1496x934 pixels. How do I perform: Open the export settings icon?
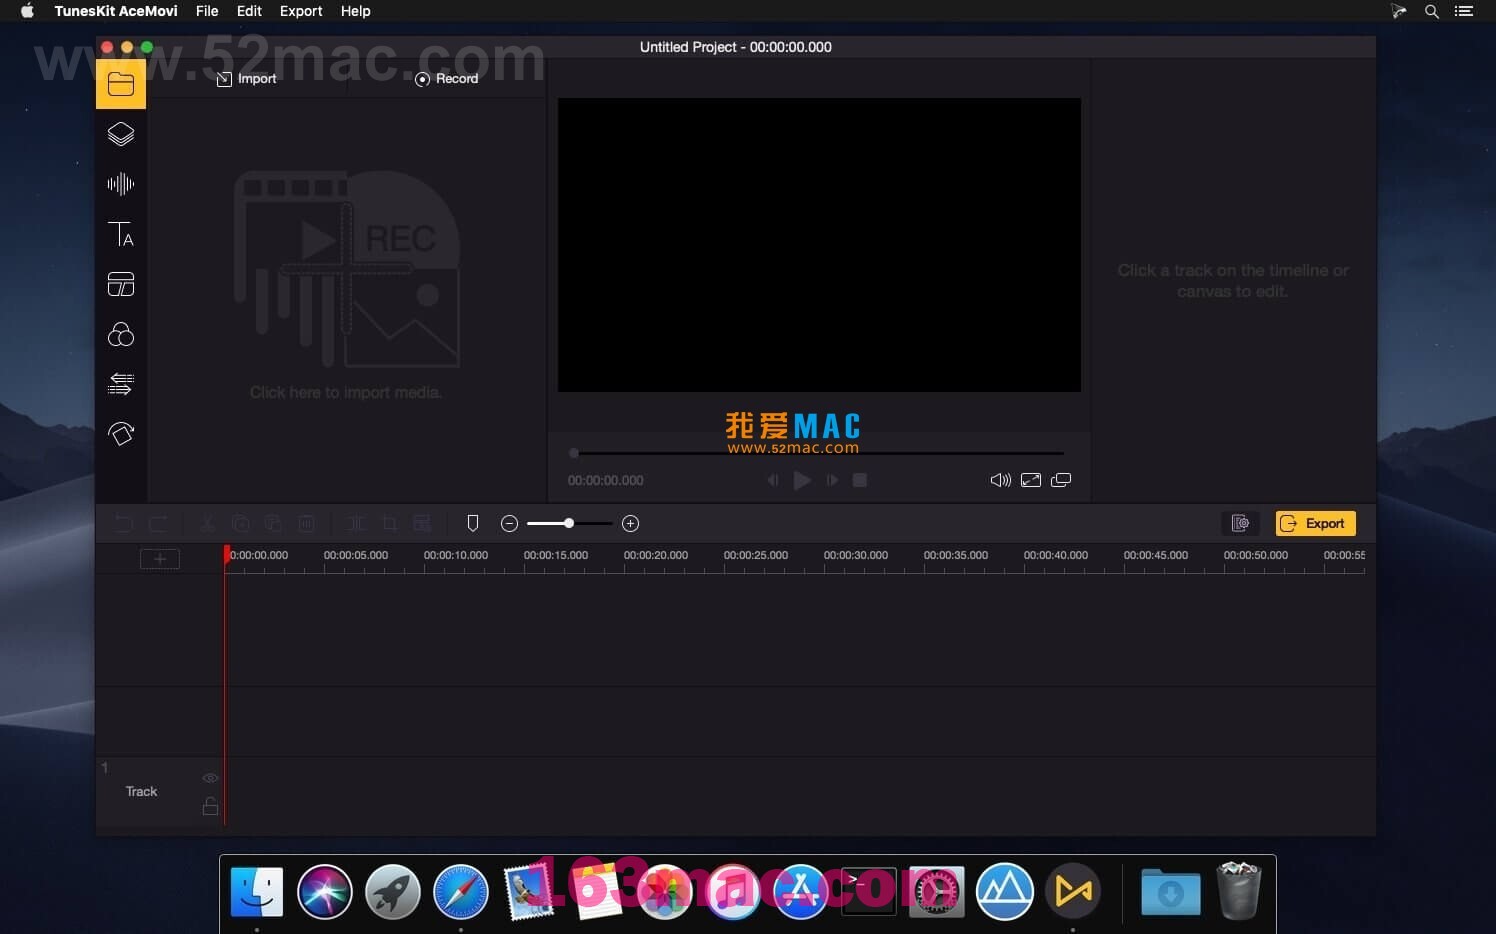[x=1240, y=524]
